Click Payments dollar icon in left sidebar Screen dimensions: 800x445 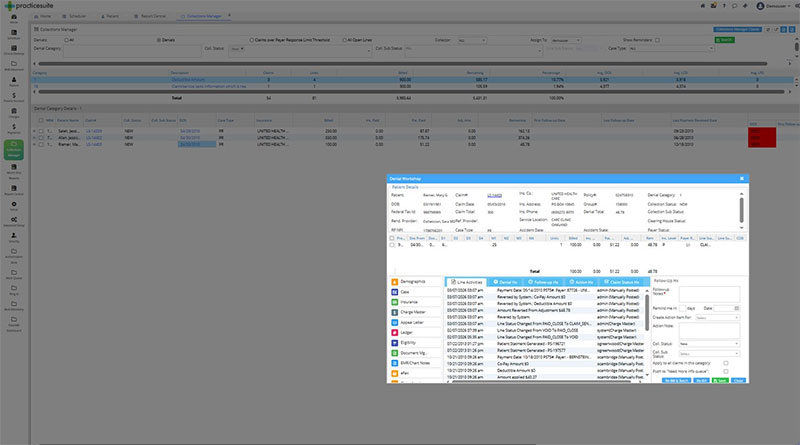pyautogui.click(x=14, y=129)
